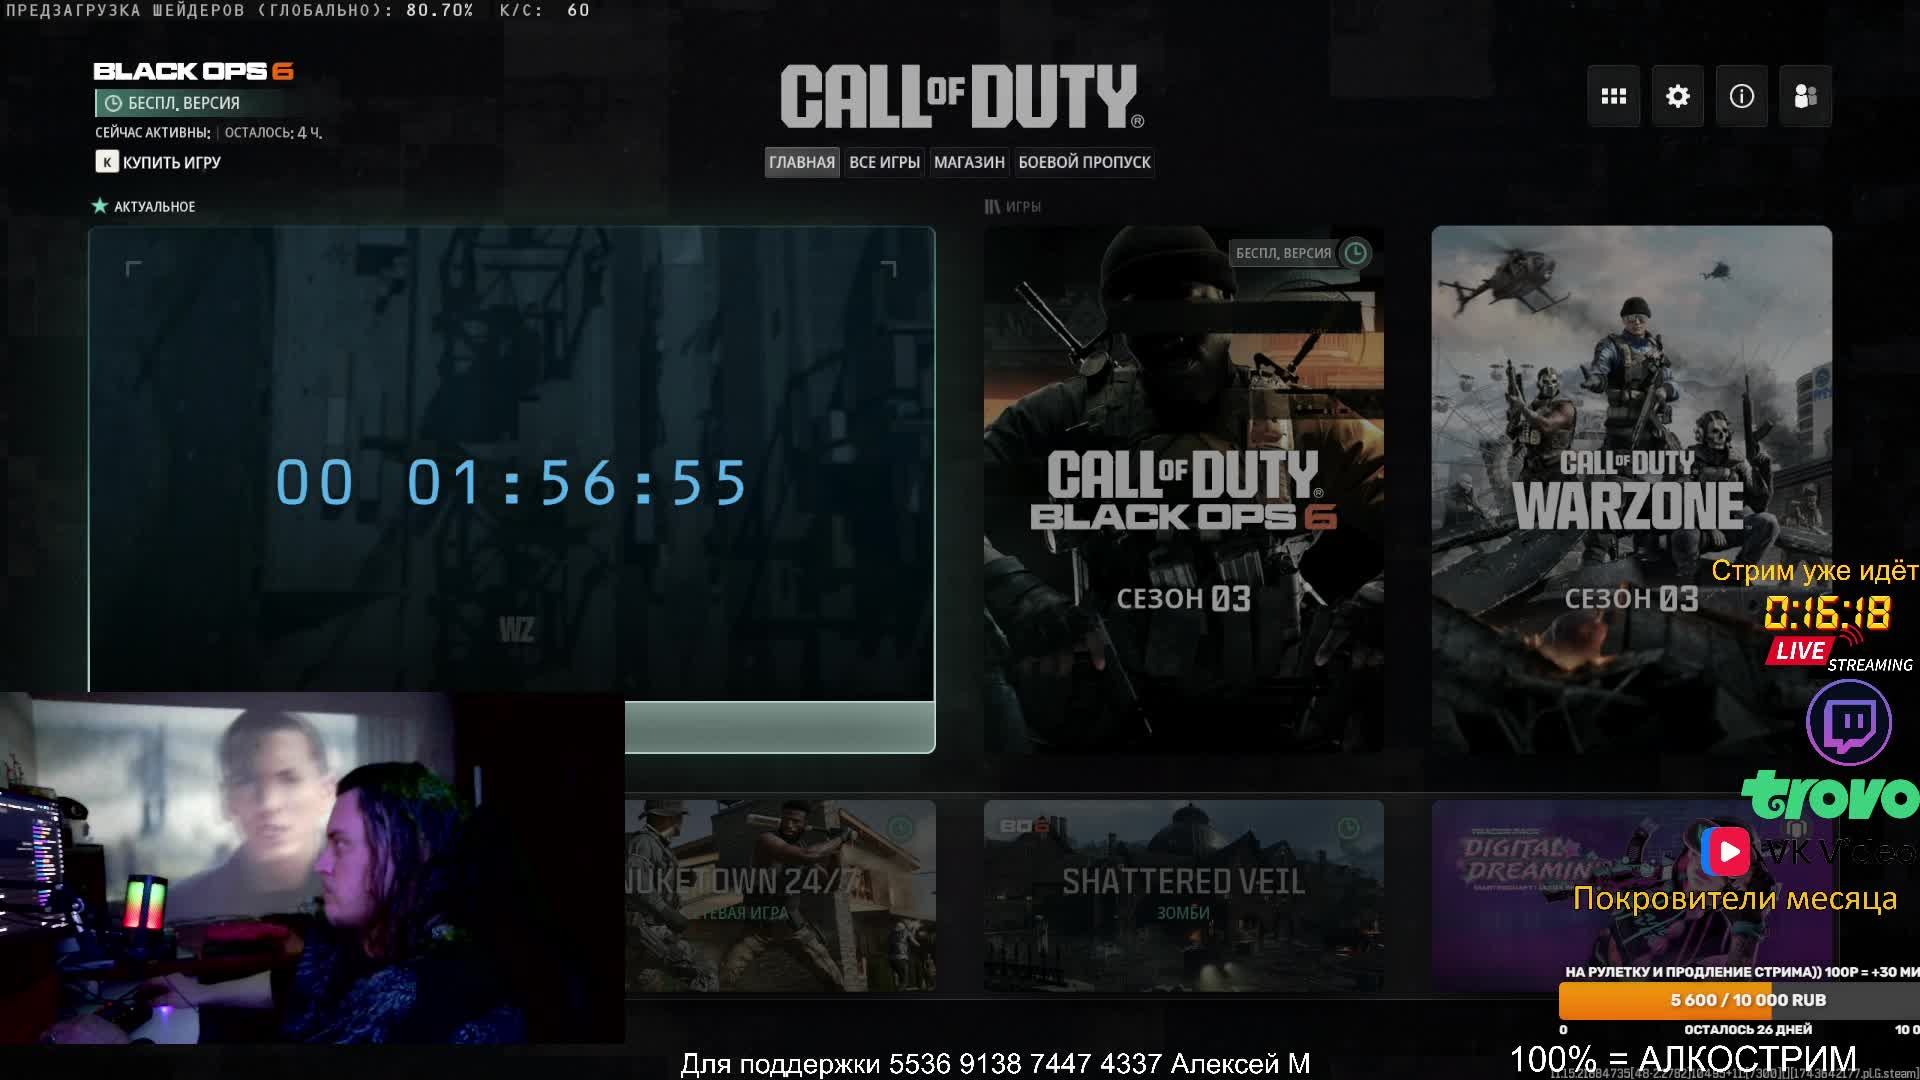Select the ГЛАВНАЯ tab
Image resolution: width=1920 pixels, height=1080 pixels.
coord(801,162)
